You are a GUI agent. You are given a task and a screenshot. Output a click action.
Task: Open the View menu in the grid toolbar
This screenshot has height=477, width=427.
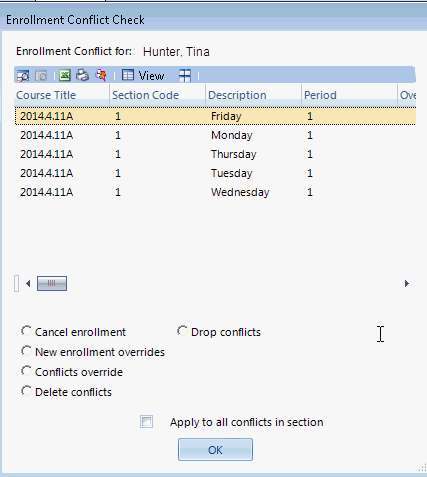(143, 76)
